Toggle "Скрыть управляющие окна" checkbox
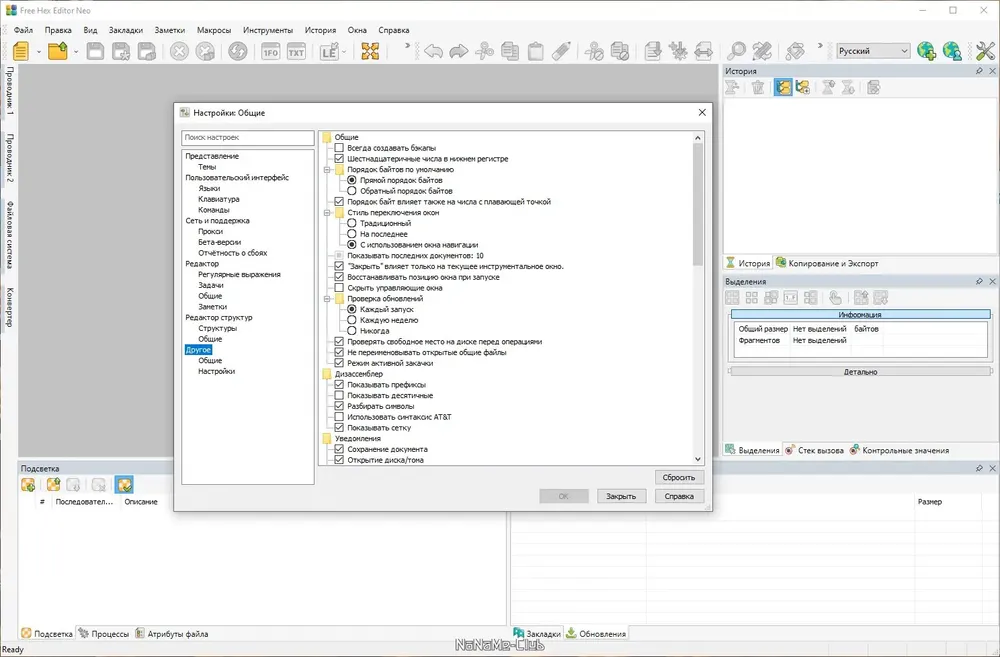Image resolution: width=1000 pixels, height=657 pixels. [x=339, y=288]
